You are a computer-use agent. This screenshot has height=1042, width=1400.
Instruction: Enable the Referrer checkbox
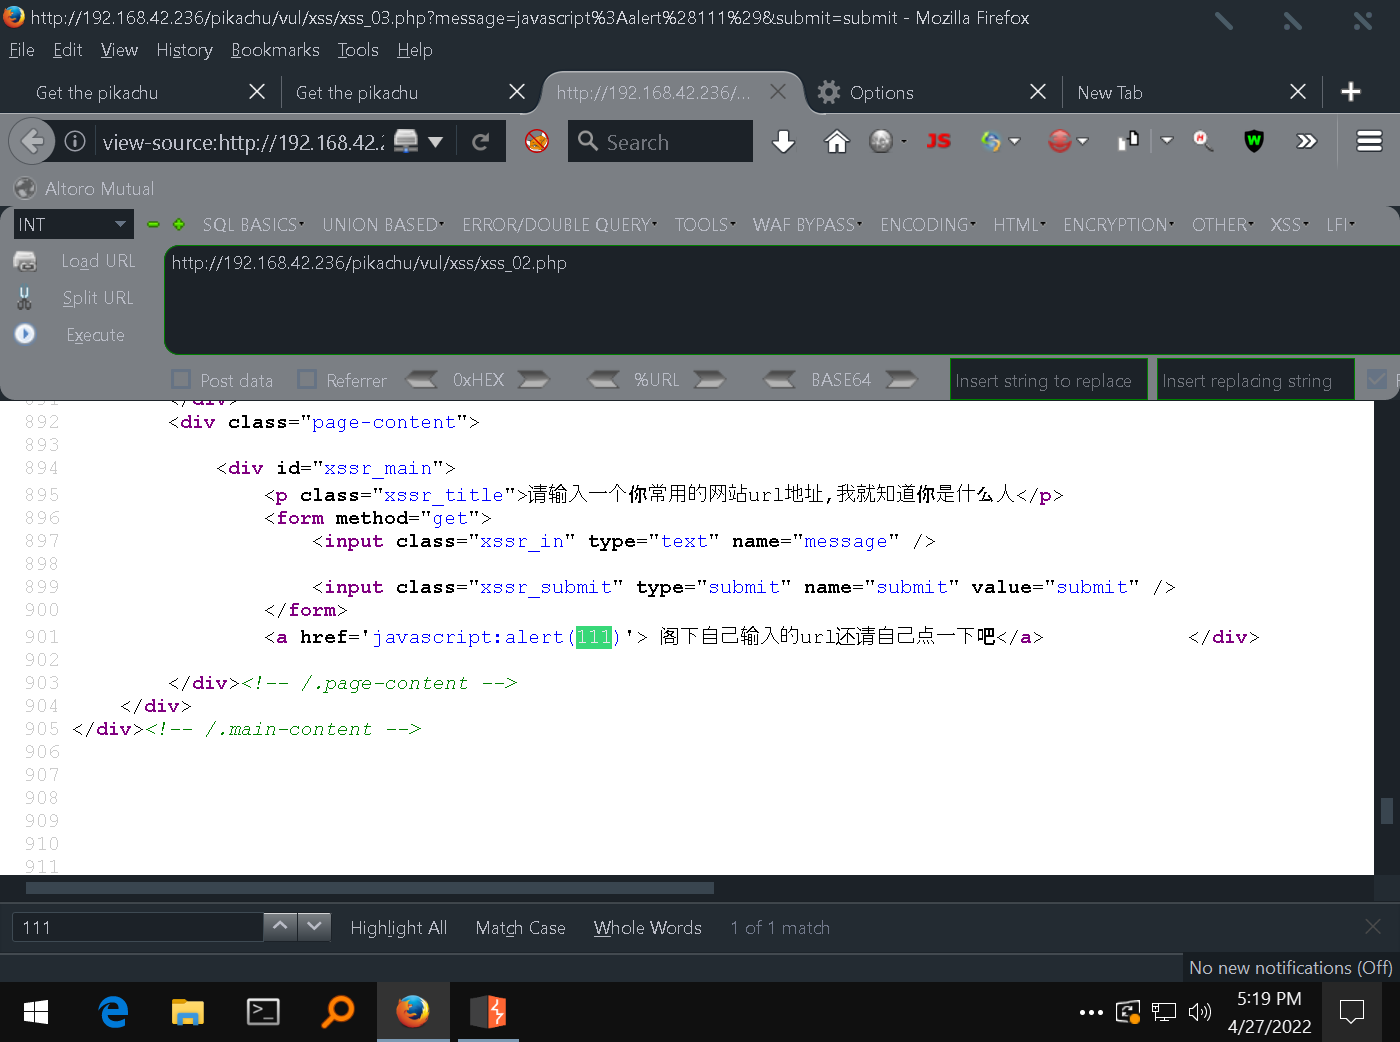coord(307,379)
